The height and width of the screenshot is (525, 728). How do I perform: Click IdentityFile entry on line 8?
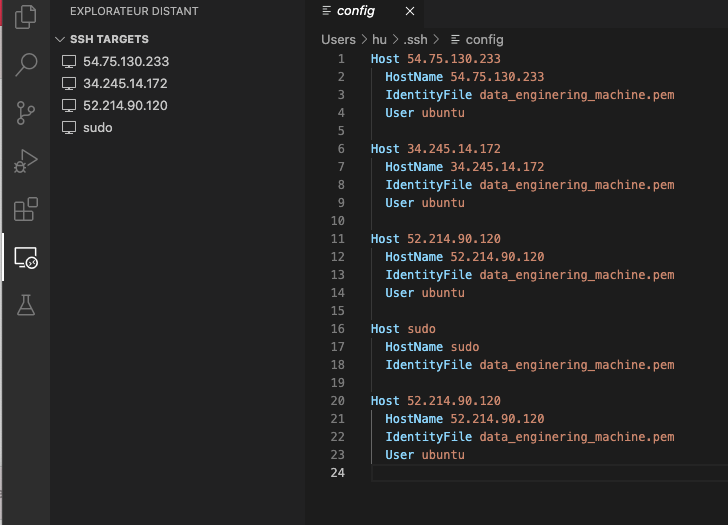point(530,185)
